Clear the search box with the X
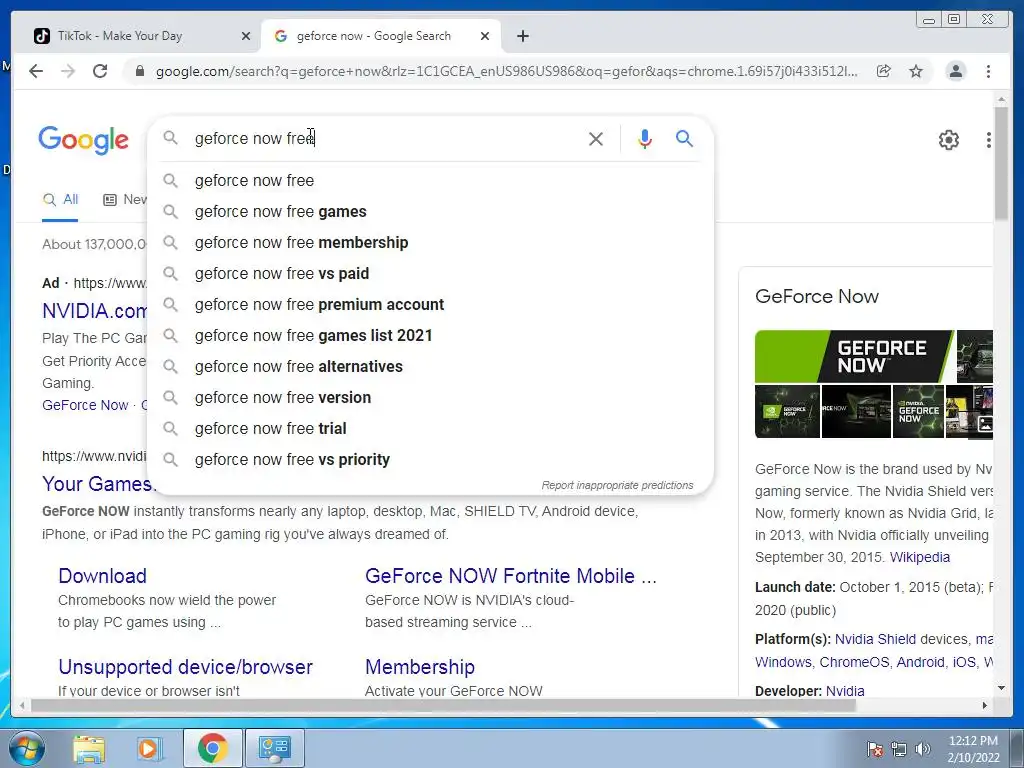 [596, 138]
